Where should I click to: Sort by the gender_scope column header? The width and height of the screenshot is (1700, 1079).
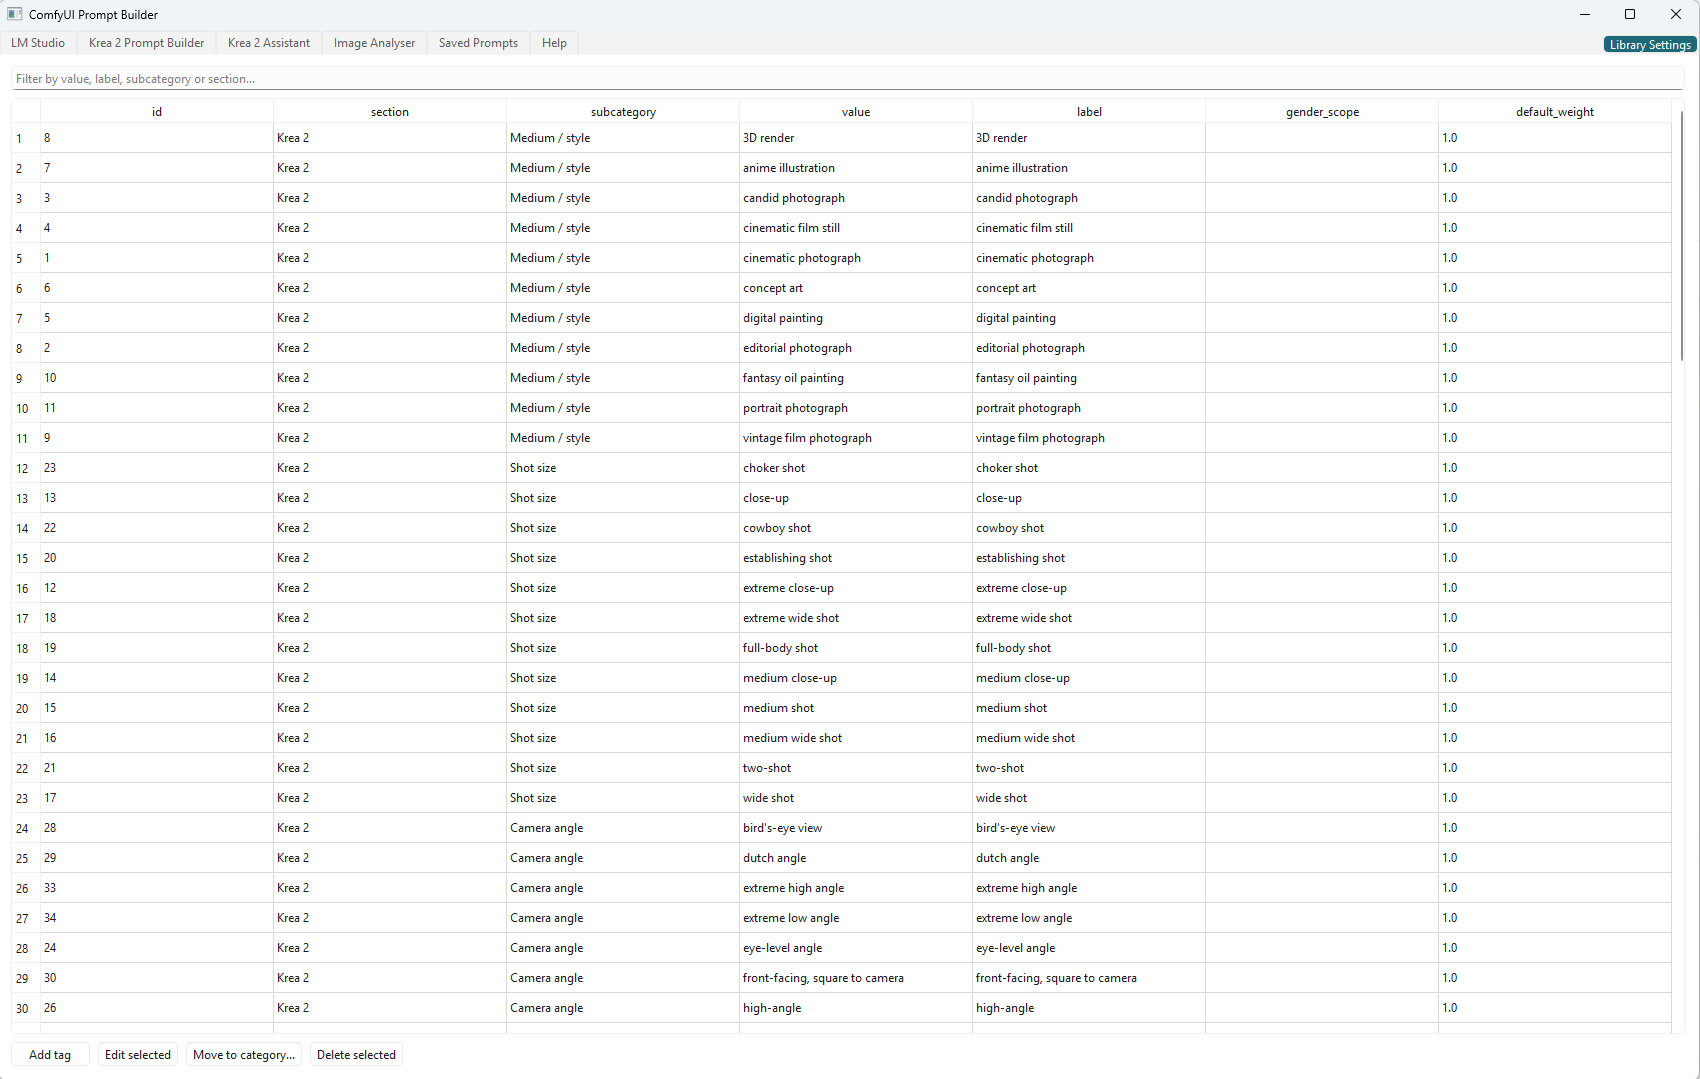point(1322,112)
